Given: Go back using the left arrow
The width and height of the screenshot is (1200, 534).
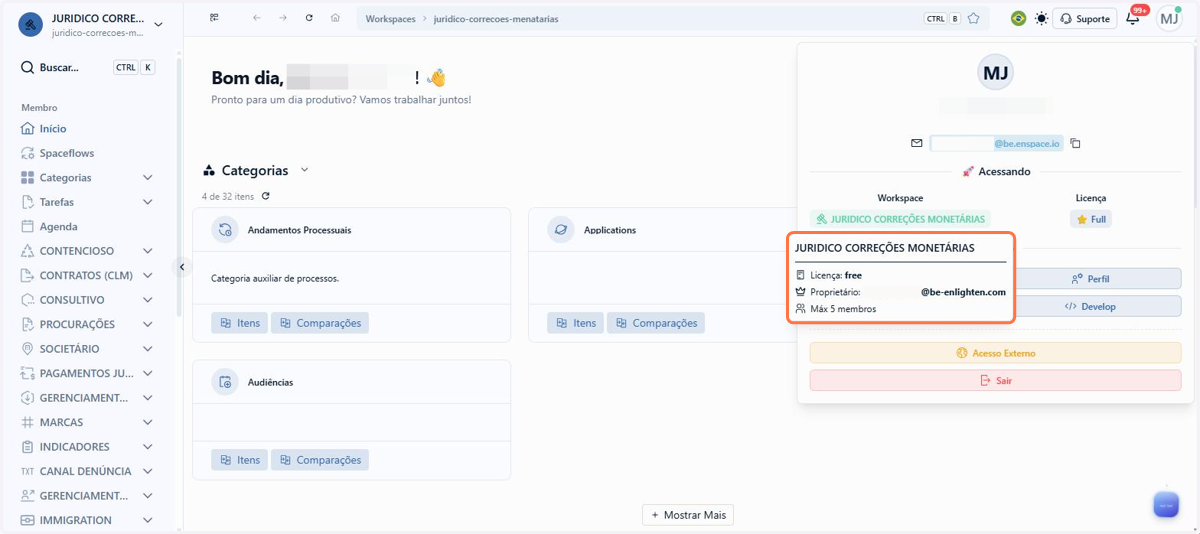Looking at the screenshot, I should (257, 18).
